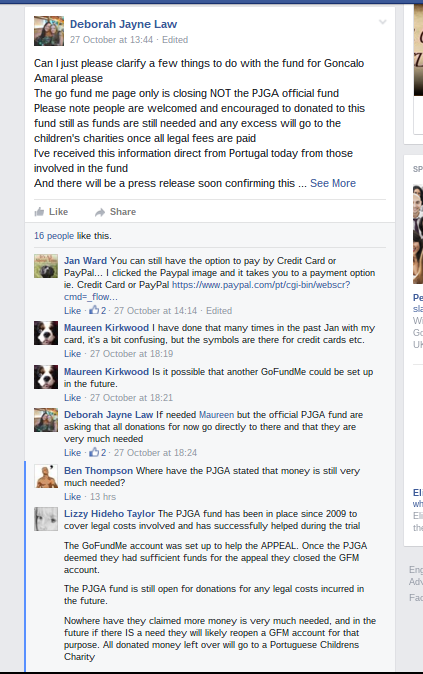
Task: Open the post timestamp 27 October at 13:44
Action: [111, 40]
